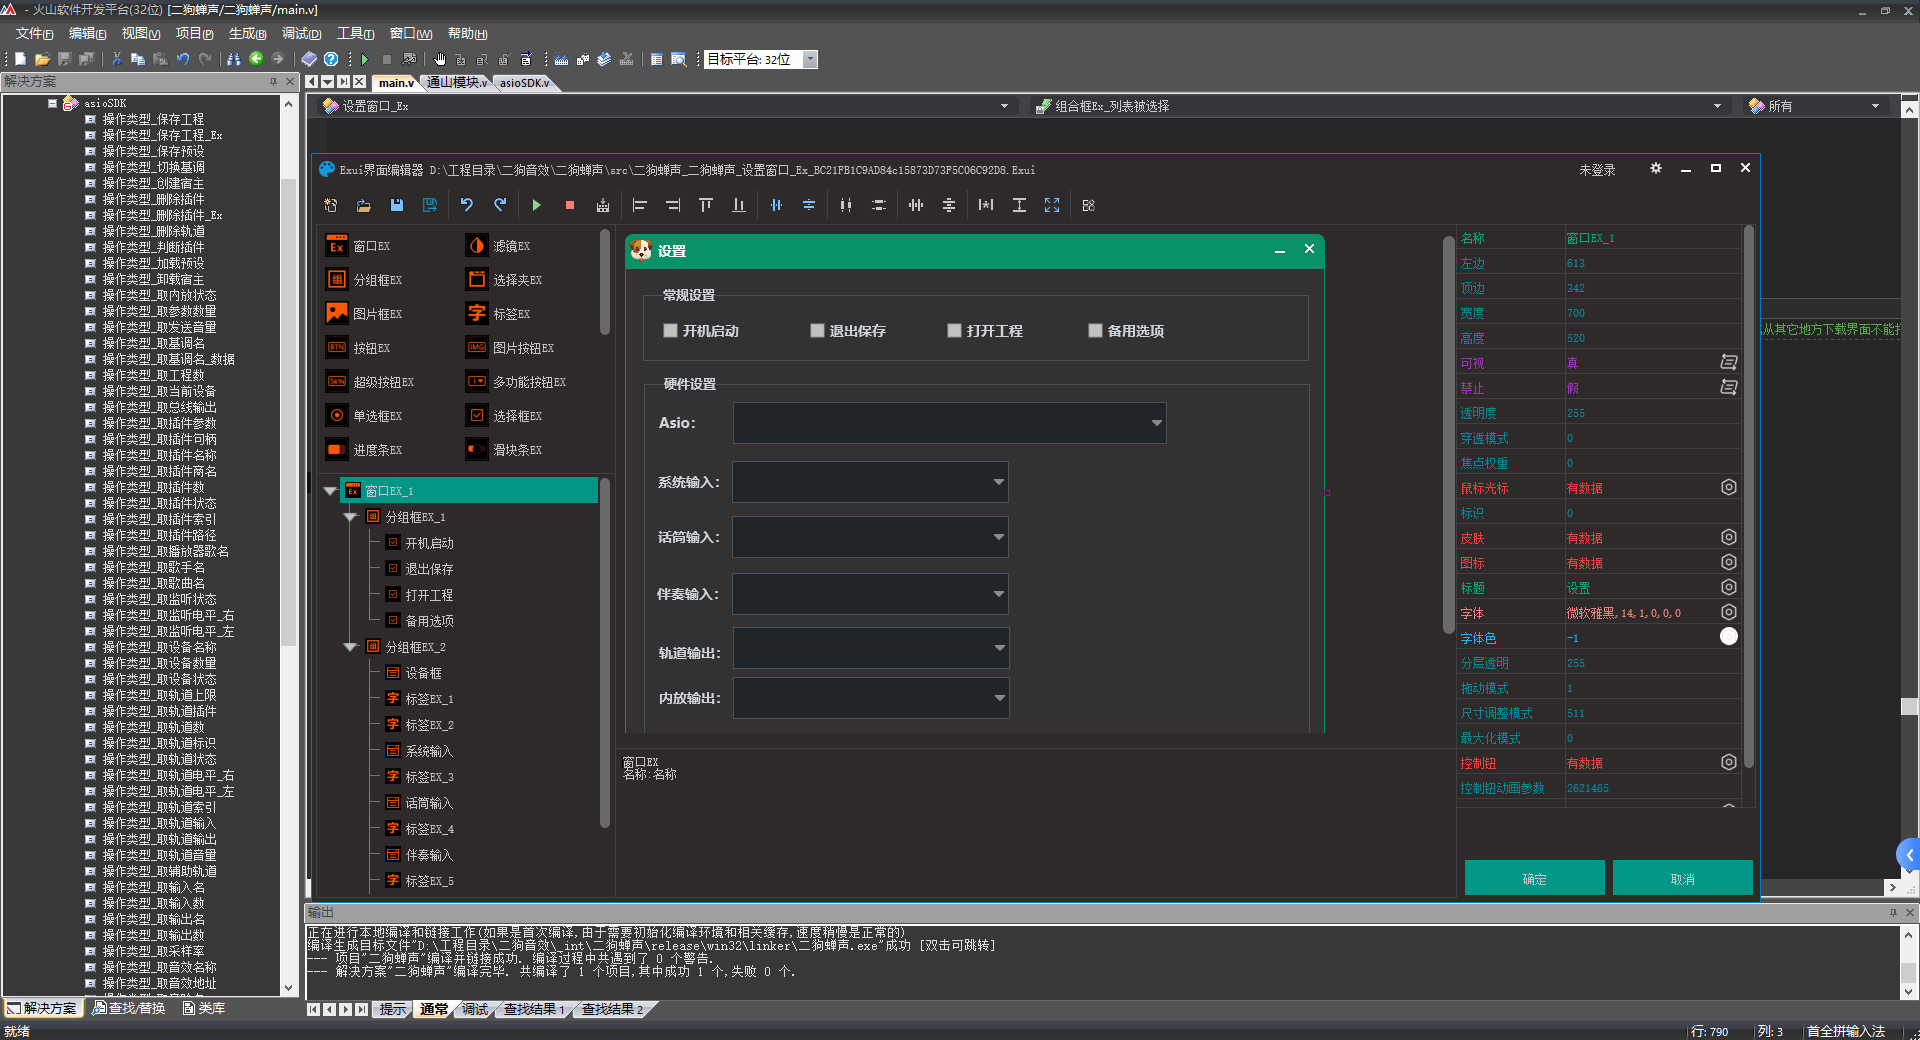1920x1040 pixels.
Task: Click the binoculars find icon in main toolbar
Action: (234, 59)
